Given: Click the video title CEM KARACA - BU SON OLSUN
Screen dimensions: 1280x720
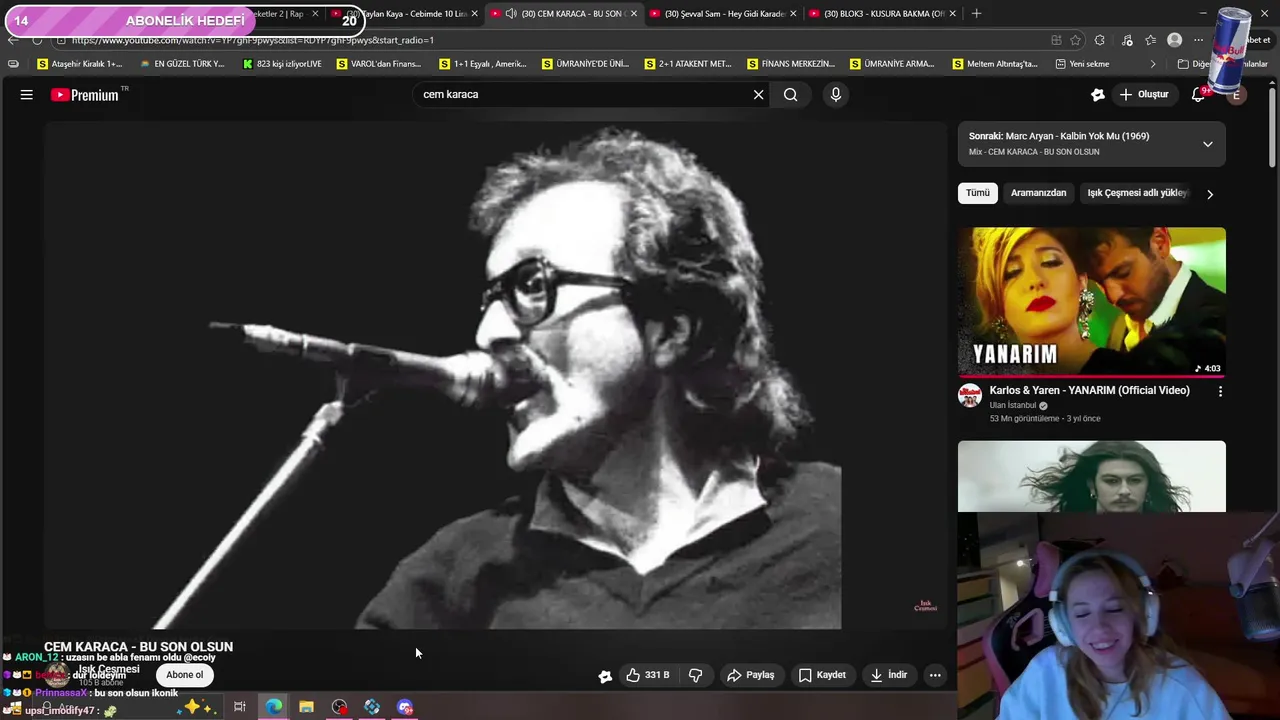Looking at the screenshot, I should [x=138, y=647].
